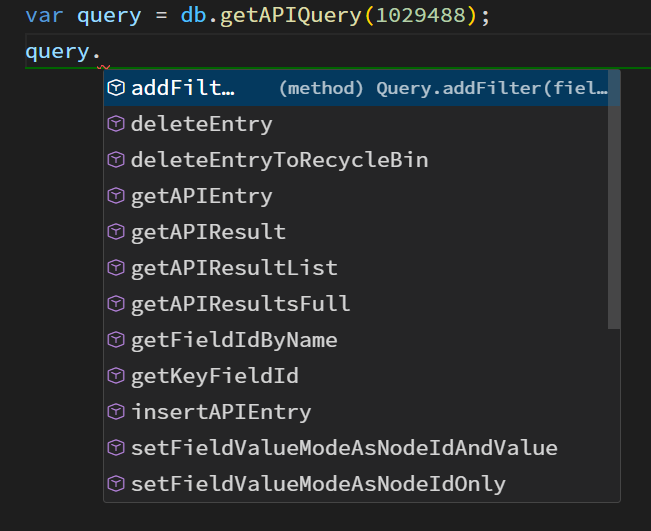
Task: Click the suggestion list vertical scrollbar
Action: click(614, 200)
